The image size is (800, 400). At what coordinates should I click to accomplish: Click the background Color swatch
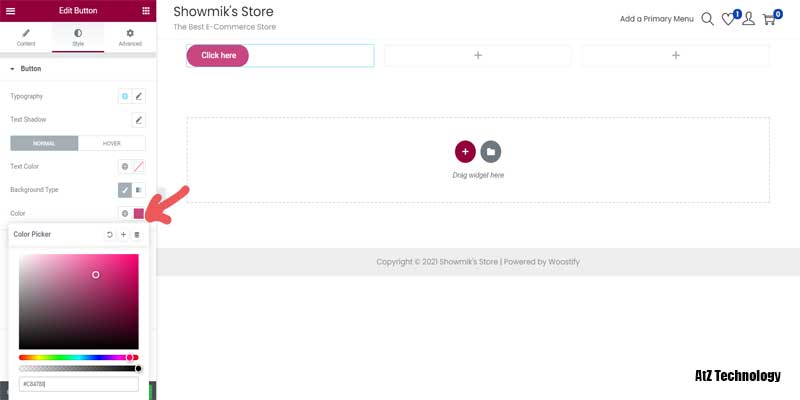(139, 214)
